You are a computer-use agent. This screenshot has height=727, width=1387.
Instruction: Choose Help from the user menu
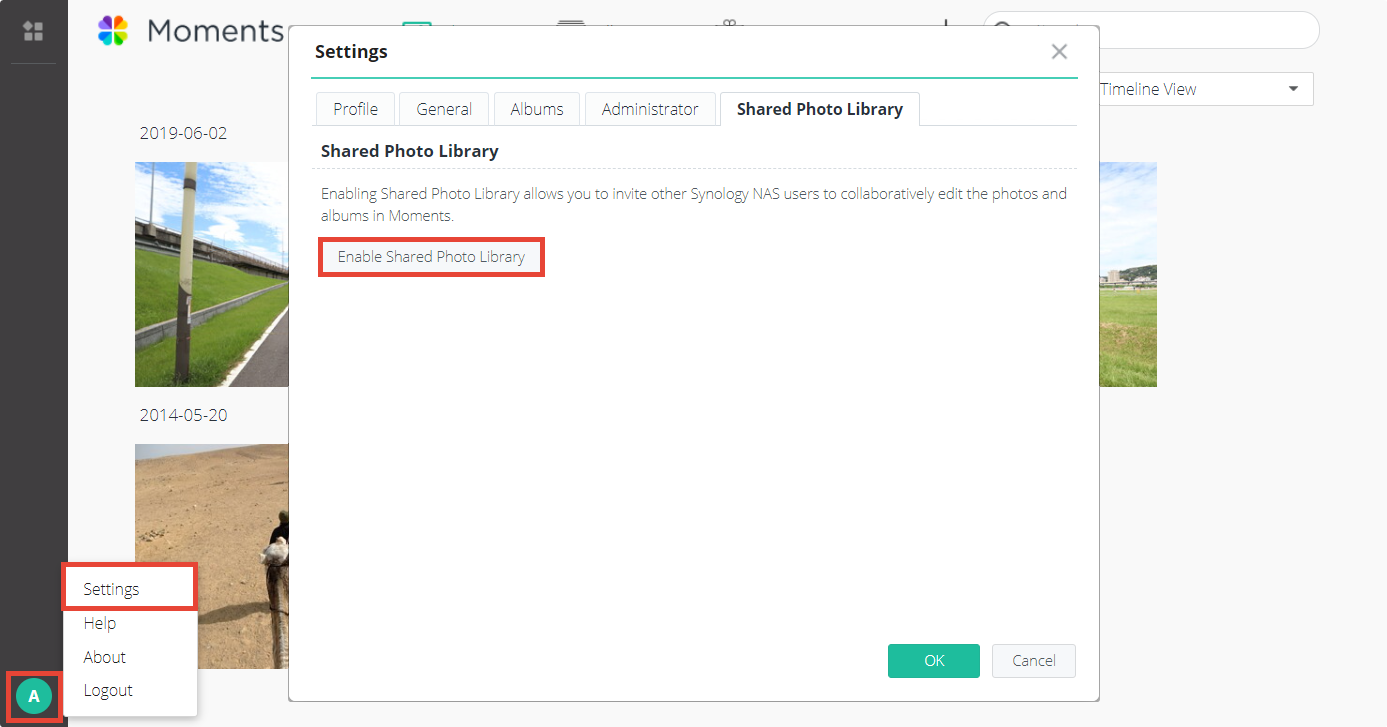[x=130, y=623]
